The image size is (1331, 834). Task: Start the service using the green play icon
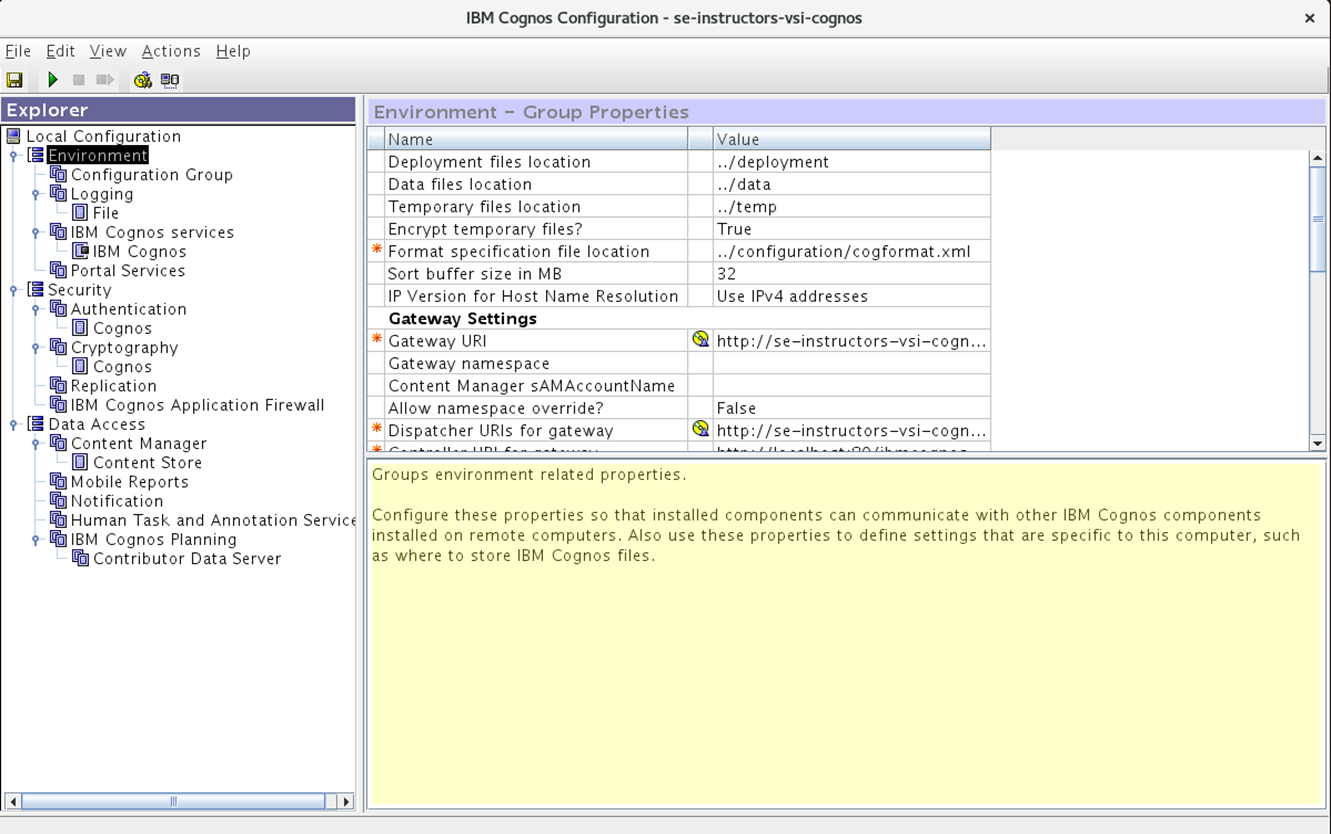(x=53, y=80)
